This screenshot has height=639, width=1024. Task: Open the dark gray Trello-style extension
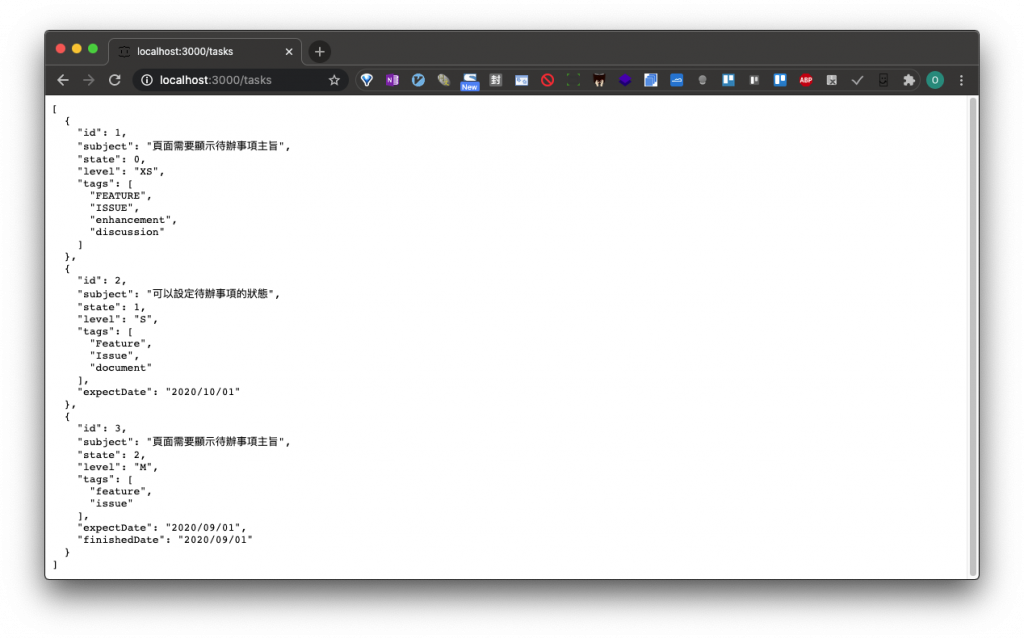point(754,80)
